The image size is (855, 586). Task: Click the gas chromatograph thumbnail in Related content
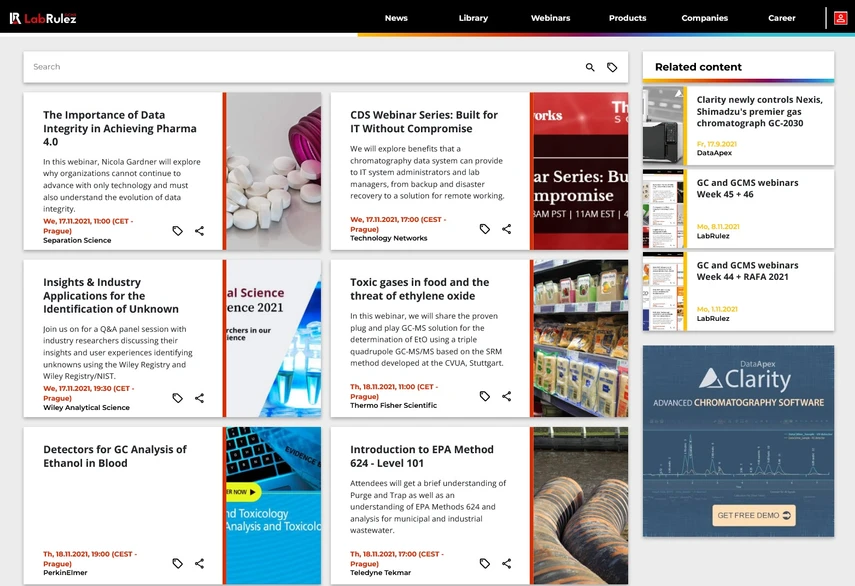pyautogui.click(x=663, y=126)
